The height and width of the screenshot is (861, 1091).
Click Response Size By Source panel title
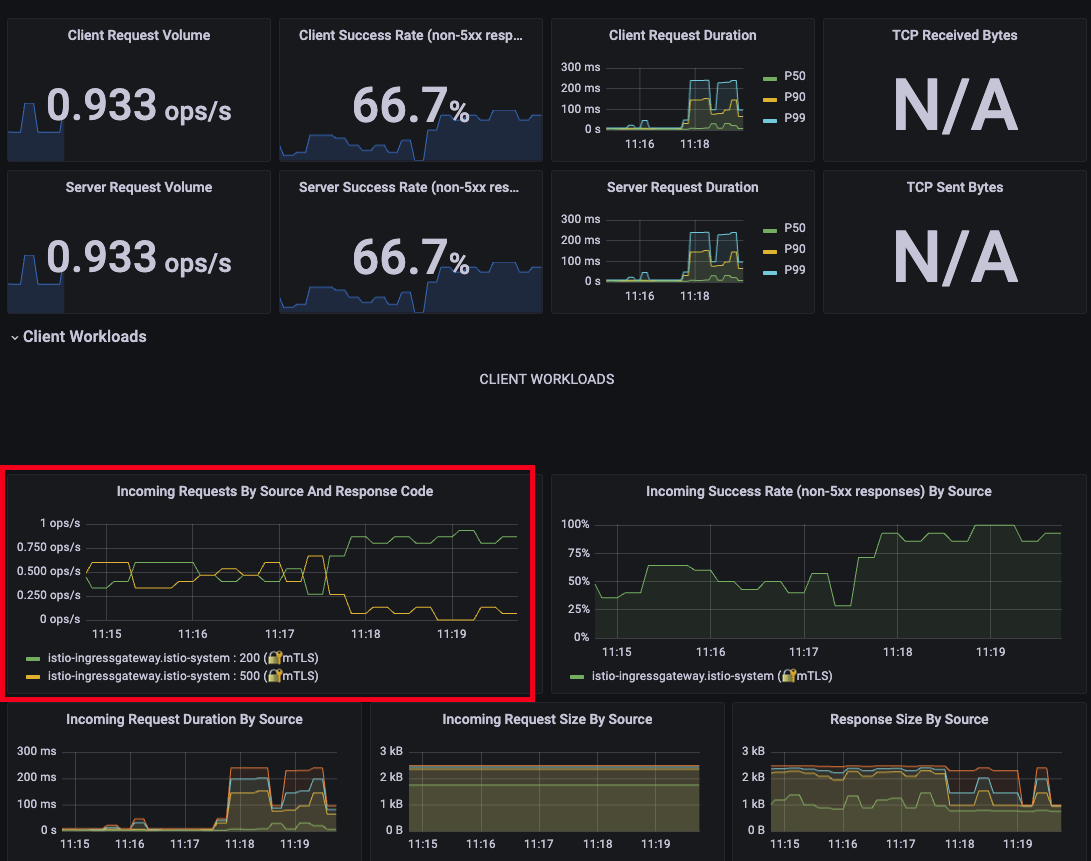click(909, 720)
